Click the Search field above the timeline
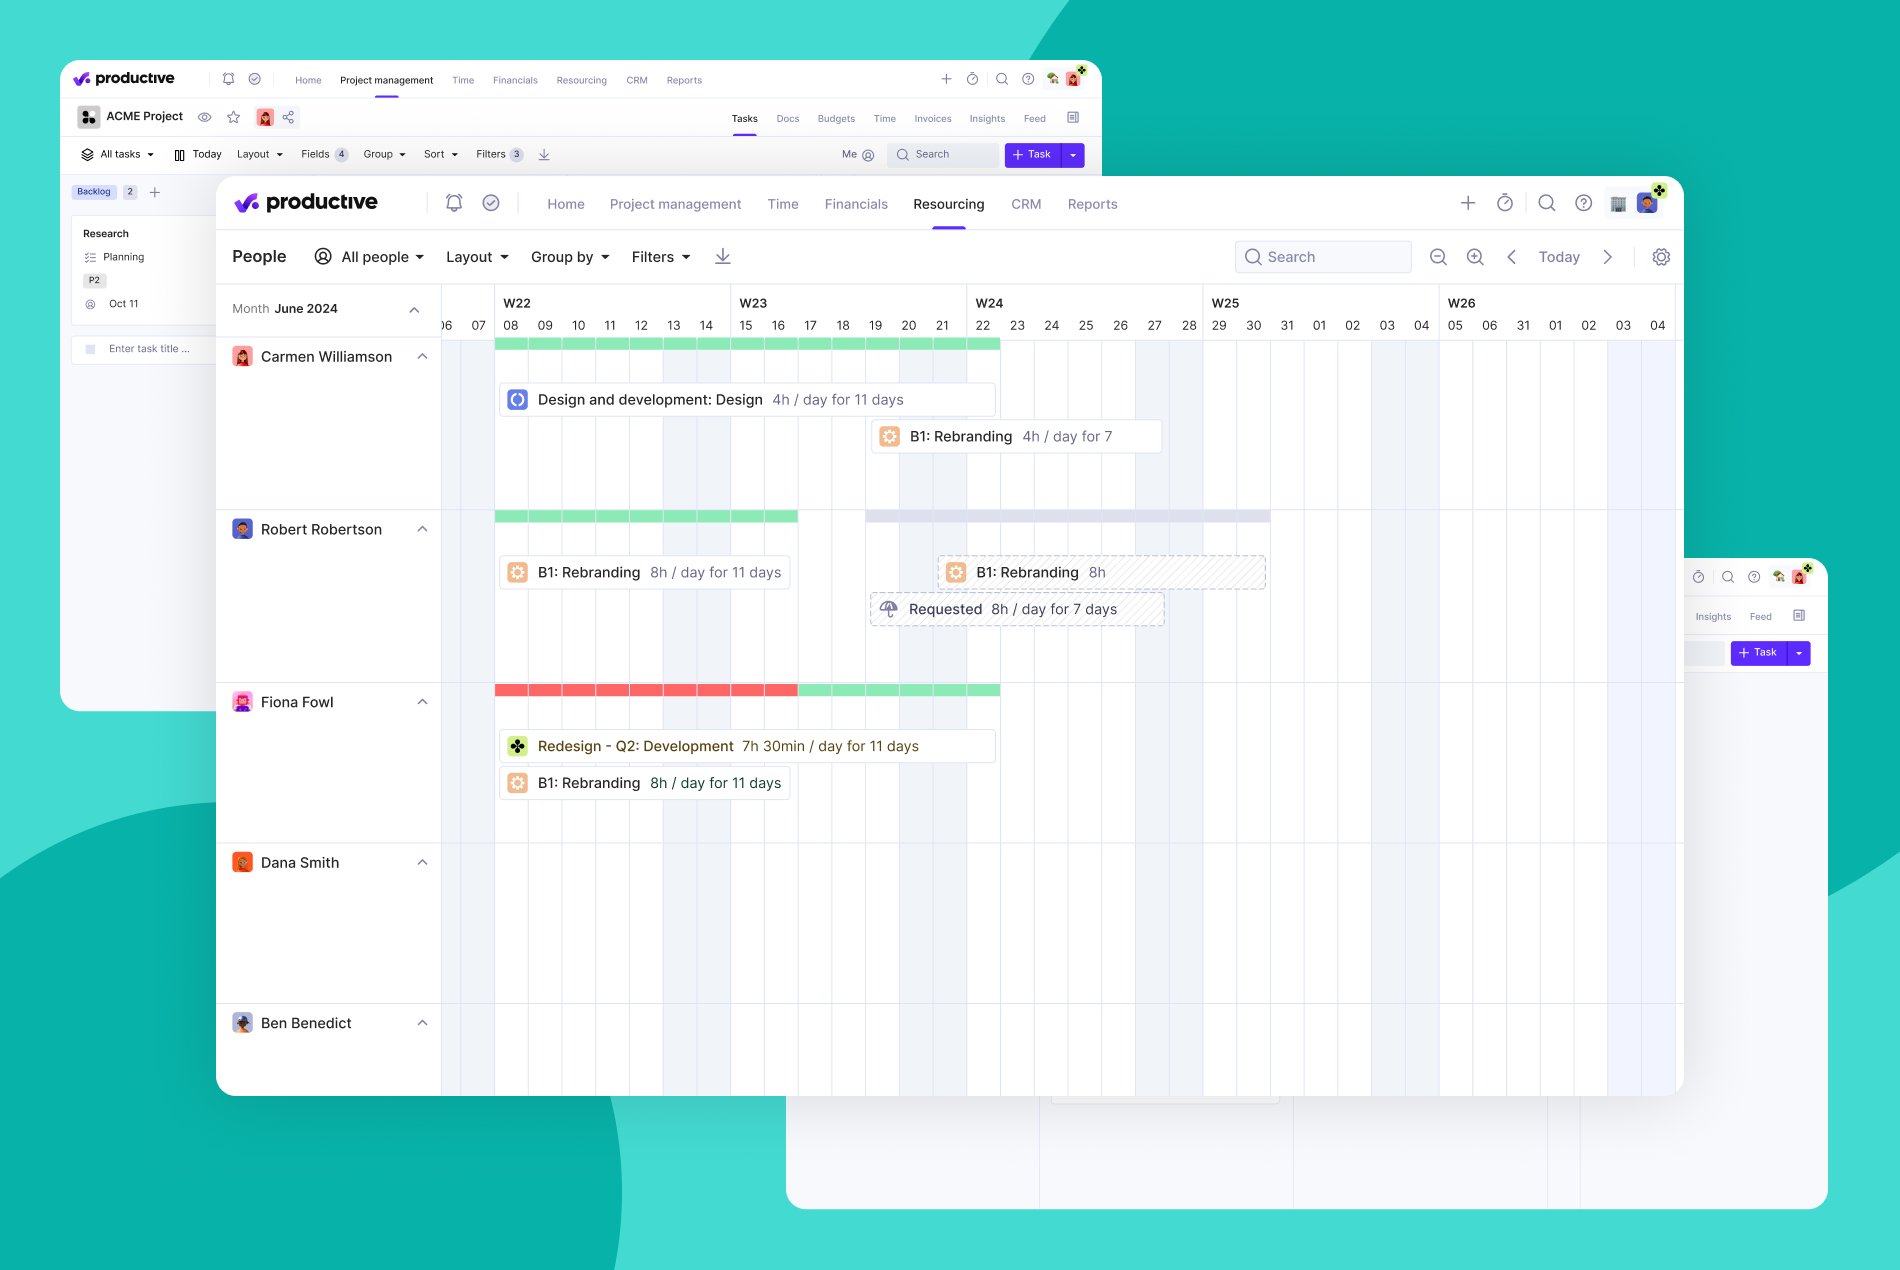Viewport: 1900px width, 1270px height. [x=1322, y=257]
